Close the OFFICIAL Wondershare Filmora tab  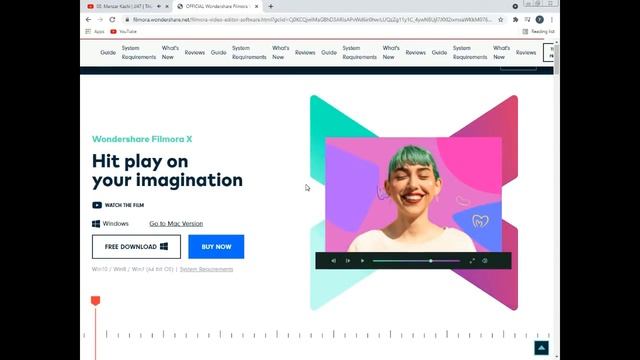256,7
